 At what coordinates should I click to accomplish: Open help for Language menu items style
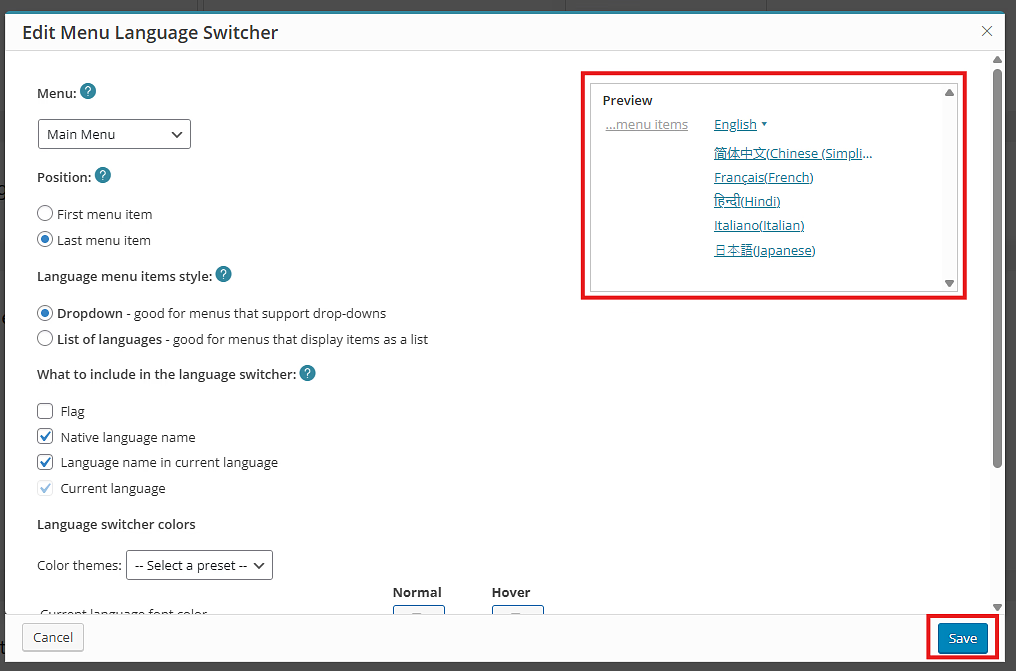pos(224,274)
